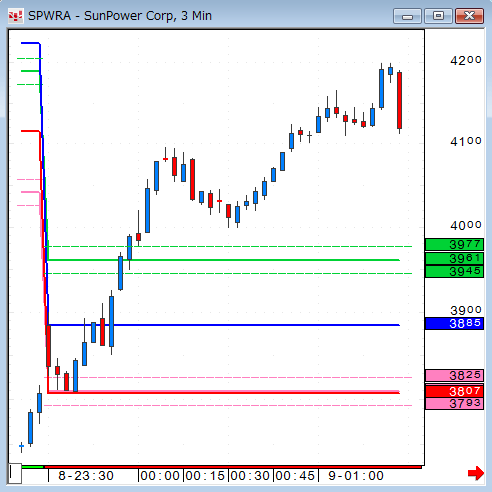The image size is (492, 492).
Task: Maximize the SunPower chart window
Action: 438,16
